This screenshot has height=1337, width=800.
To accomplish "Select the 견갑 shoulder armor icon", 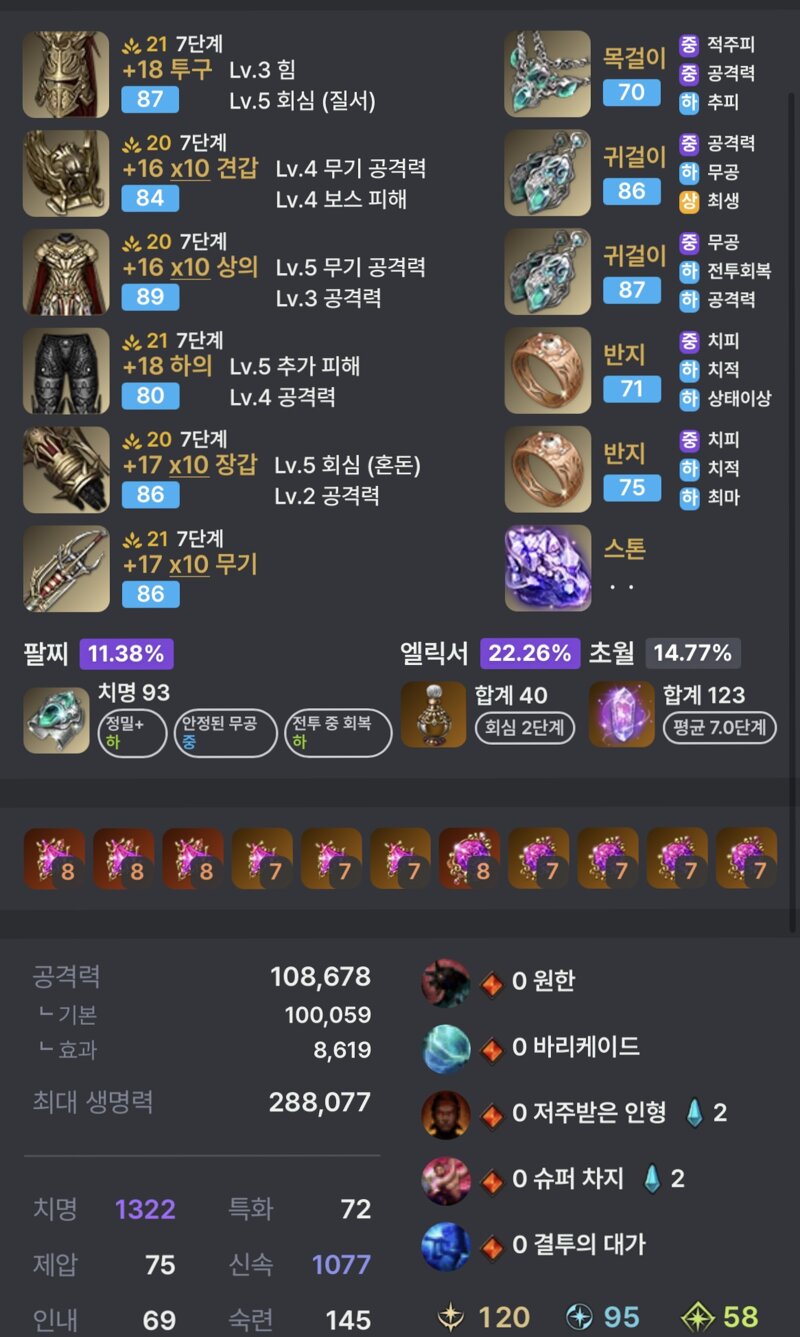I will (66, 173).
